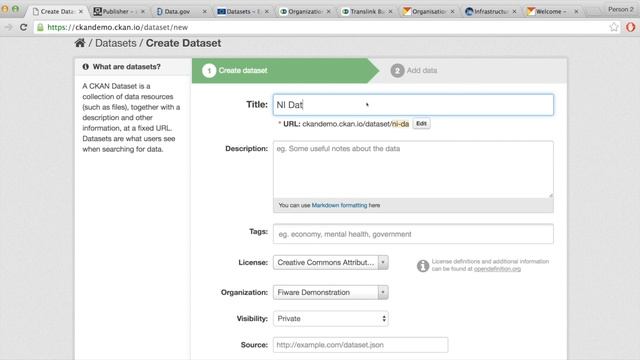Open the Welcome tab
The width and height of the screenshot is (640, 360).
pyautogui.click(x=551, y=11)
